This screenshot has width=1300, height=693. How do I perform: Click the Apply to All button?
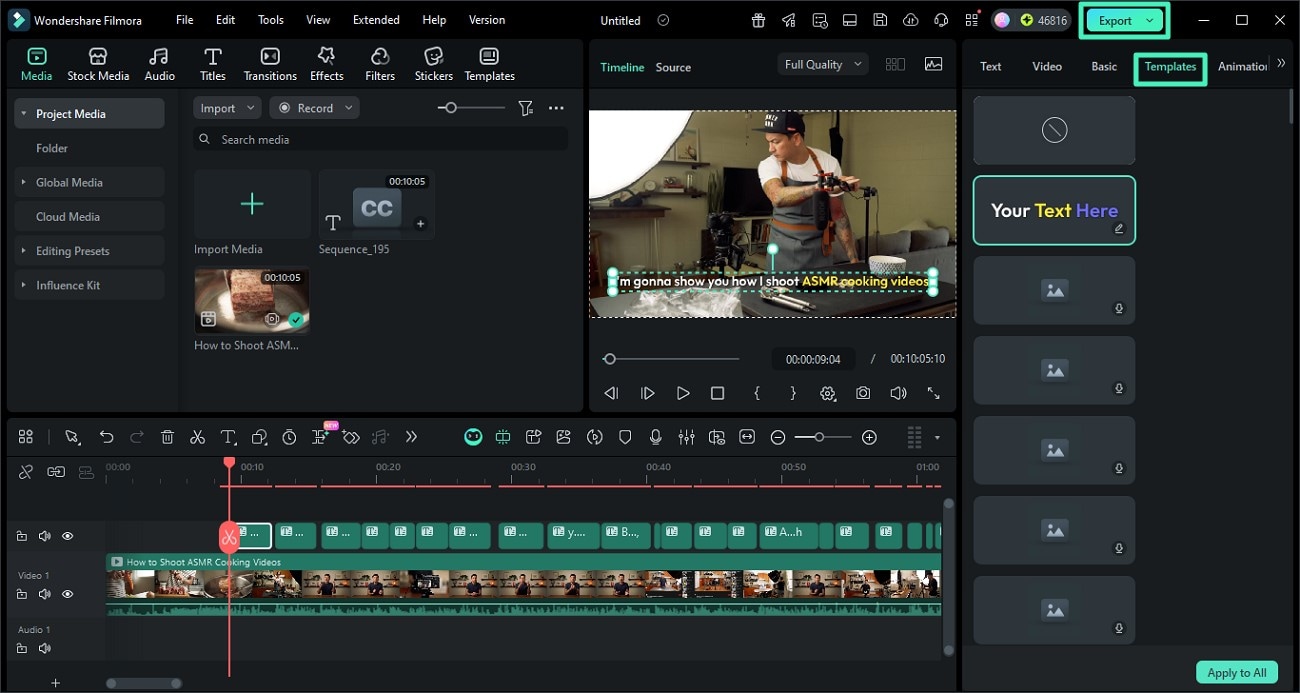pos(1237,672)
